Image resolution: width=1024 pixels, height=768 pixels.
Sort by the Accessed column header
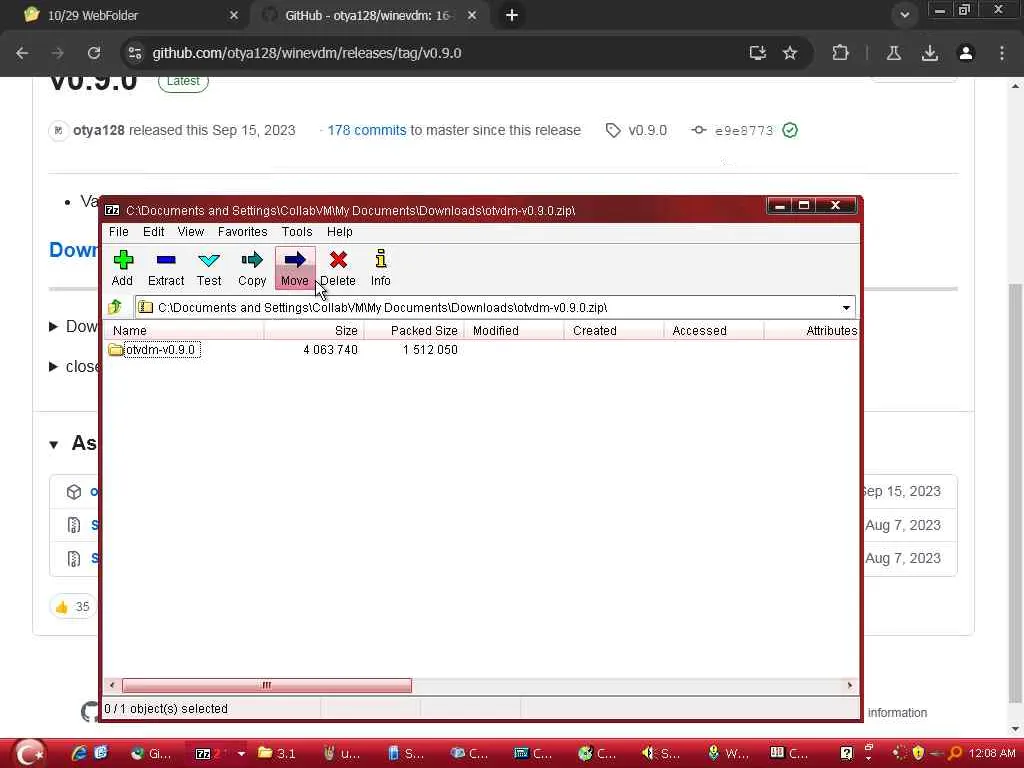point(714,330)
